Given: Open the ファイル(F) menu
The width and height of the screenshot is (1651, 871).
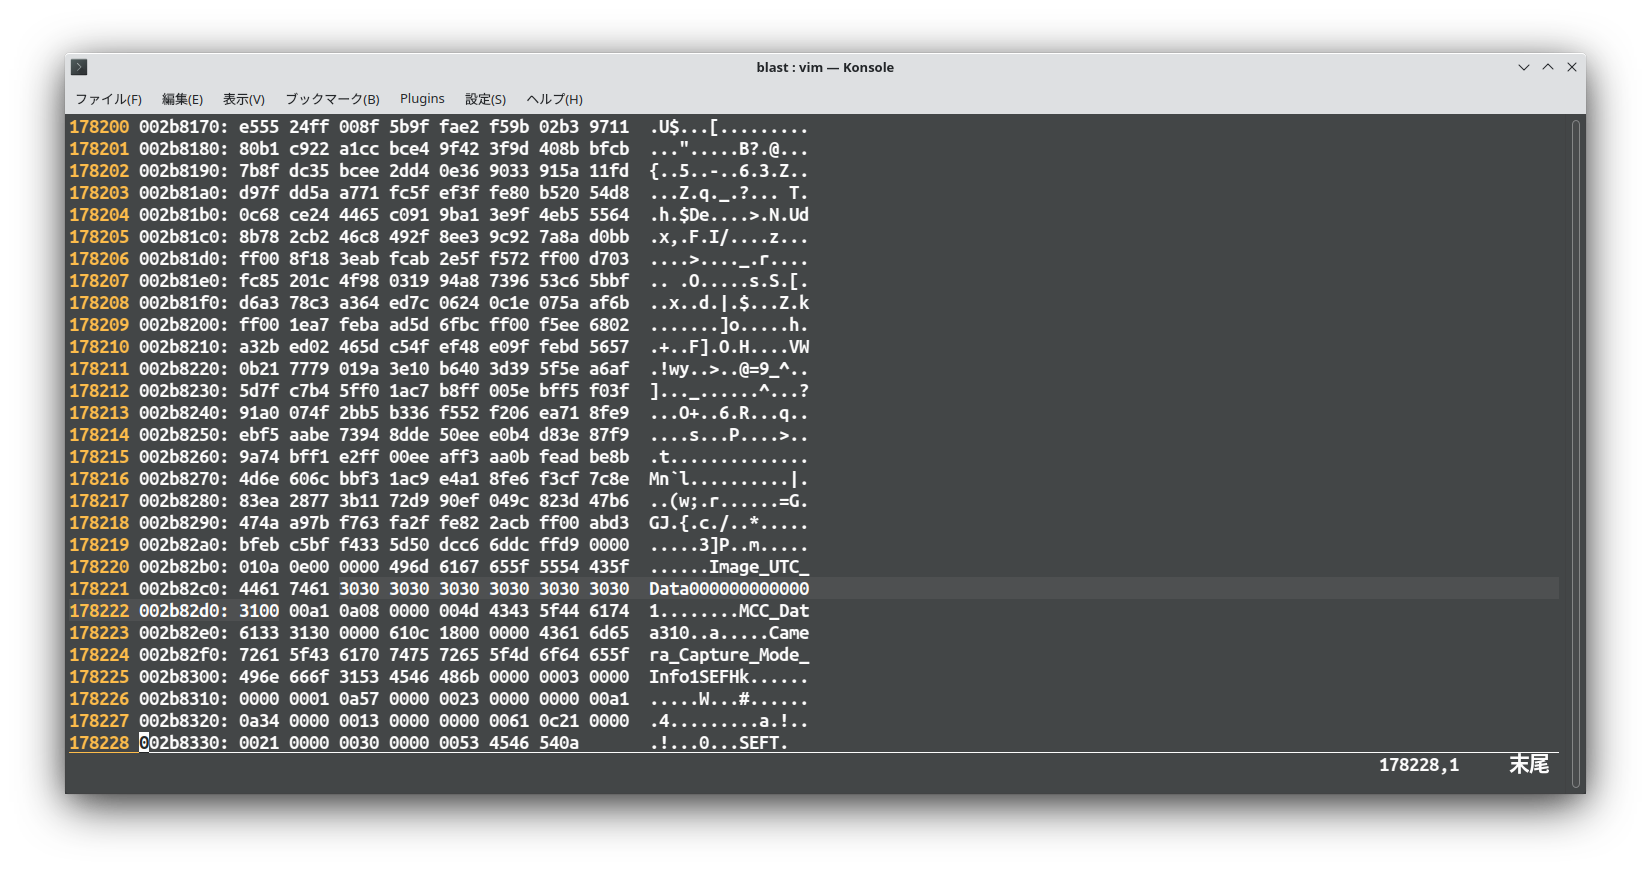Looking at the screenshot, I should pyautogui.click(x=108, y=99).
